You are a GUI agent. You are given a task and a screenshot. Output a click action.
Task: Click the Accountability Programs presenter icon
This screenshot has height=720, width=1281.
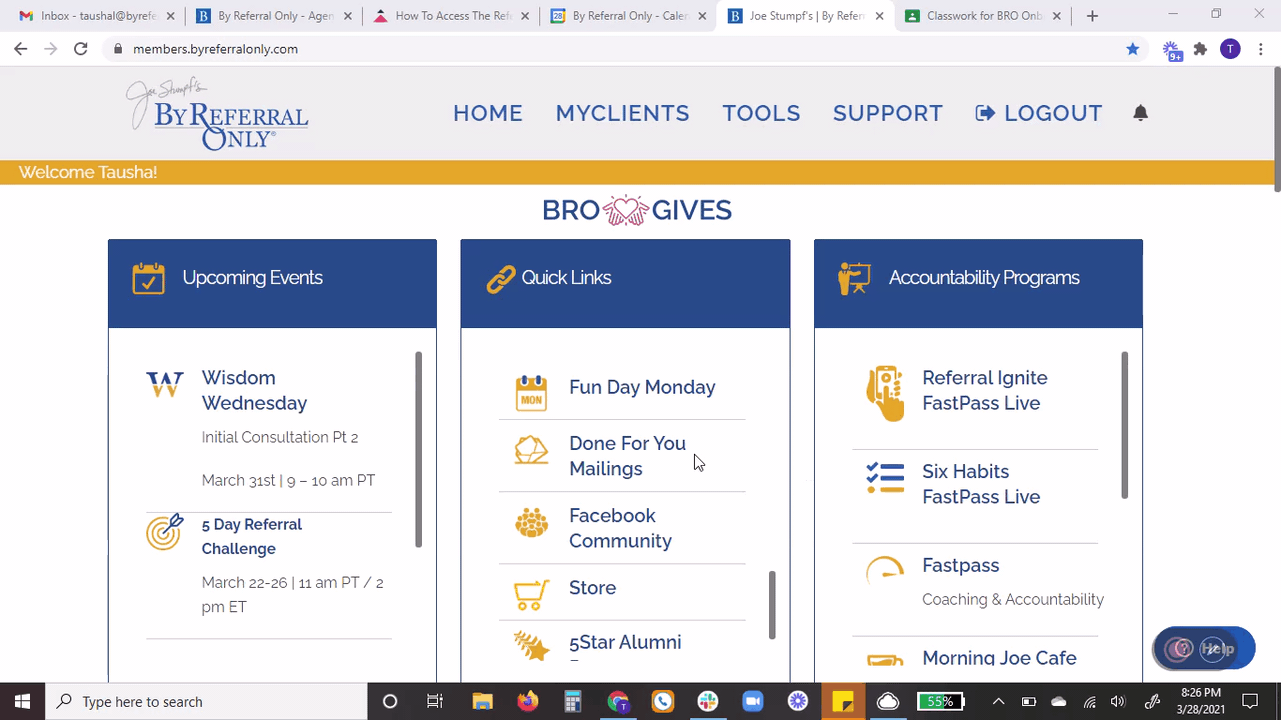(x=854, y=278)
